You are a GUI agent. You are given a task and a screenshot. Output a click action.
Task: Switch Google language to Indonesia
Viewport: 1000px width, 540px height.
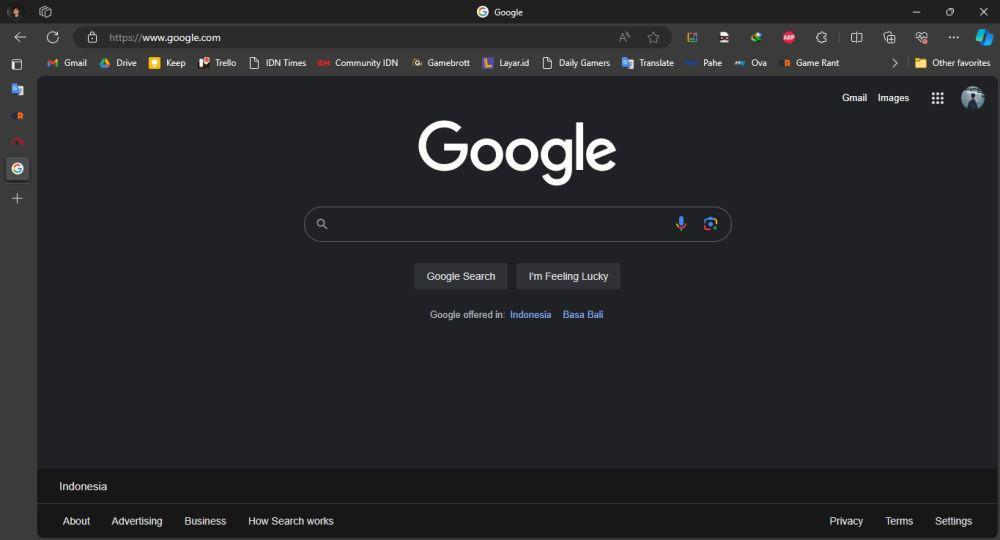coord(531,314)
